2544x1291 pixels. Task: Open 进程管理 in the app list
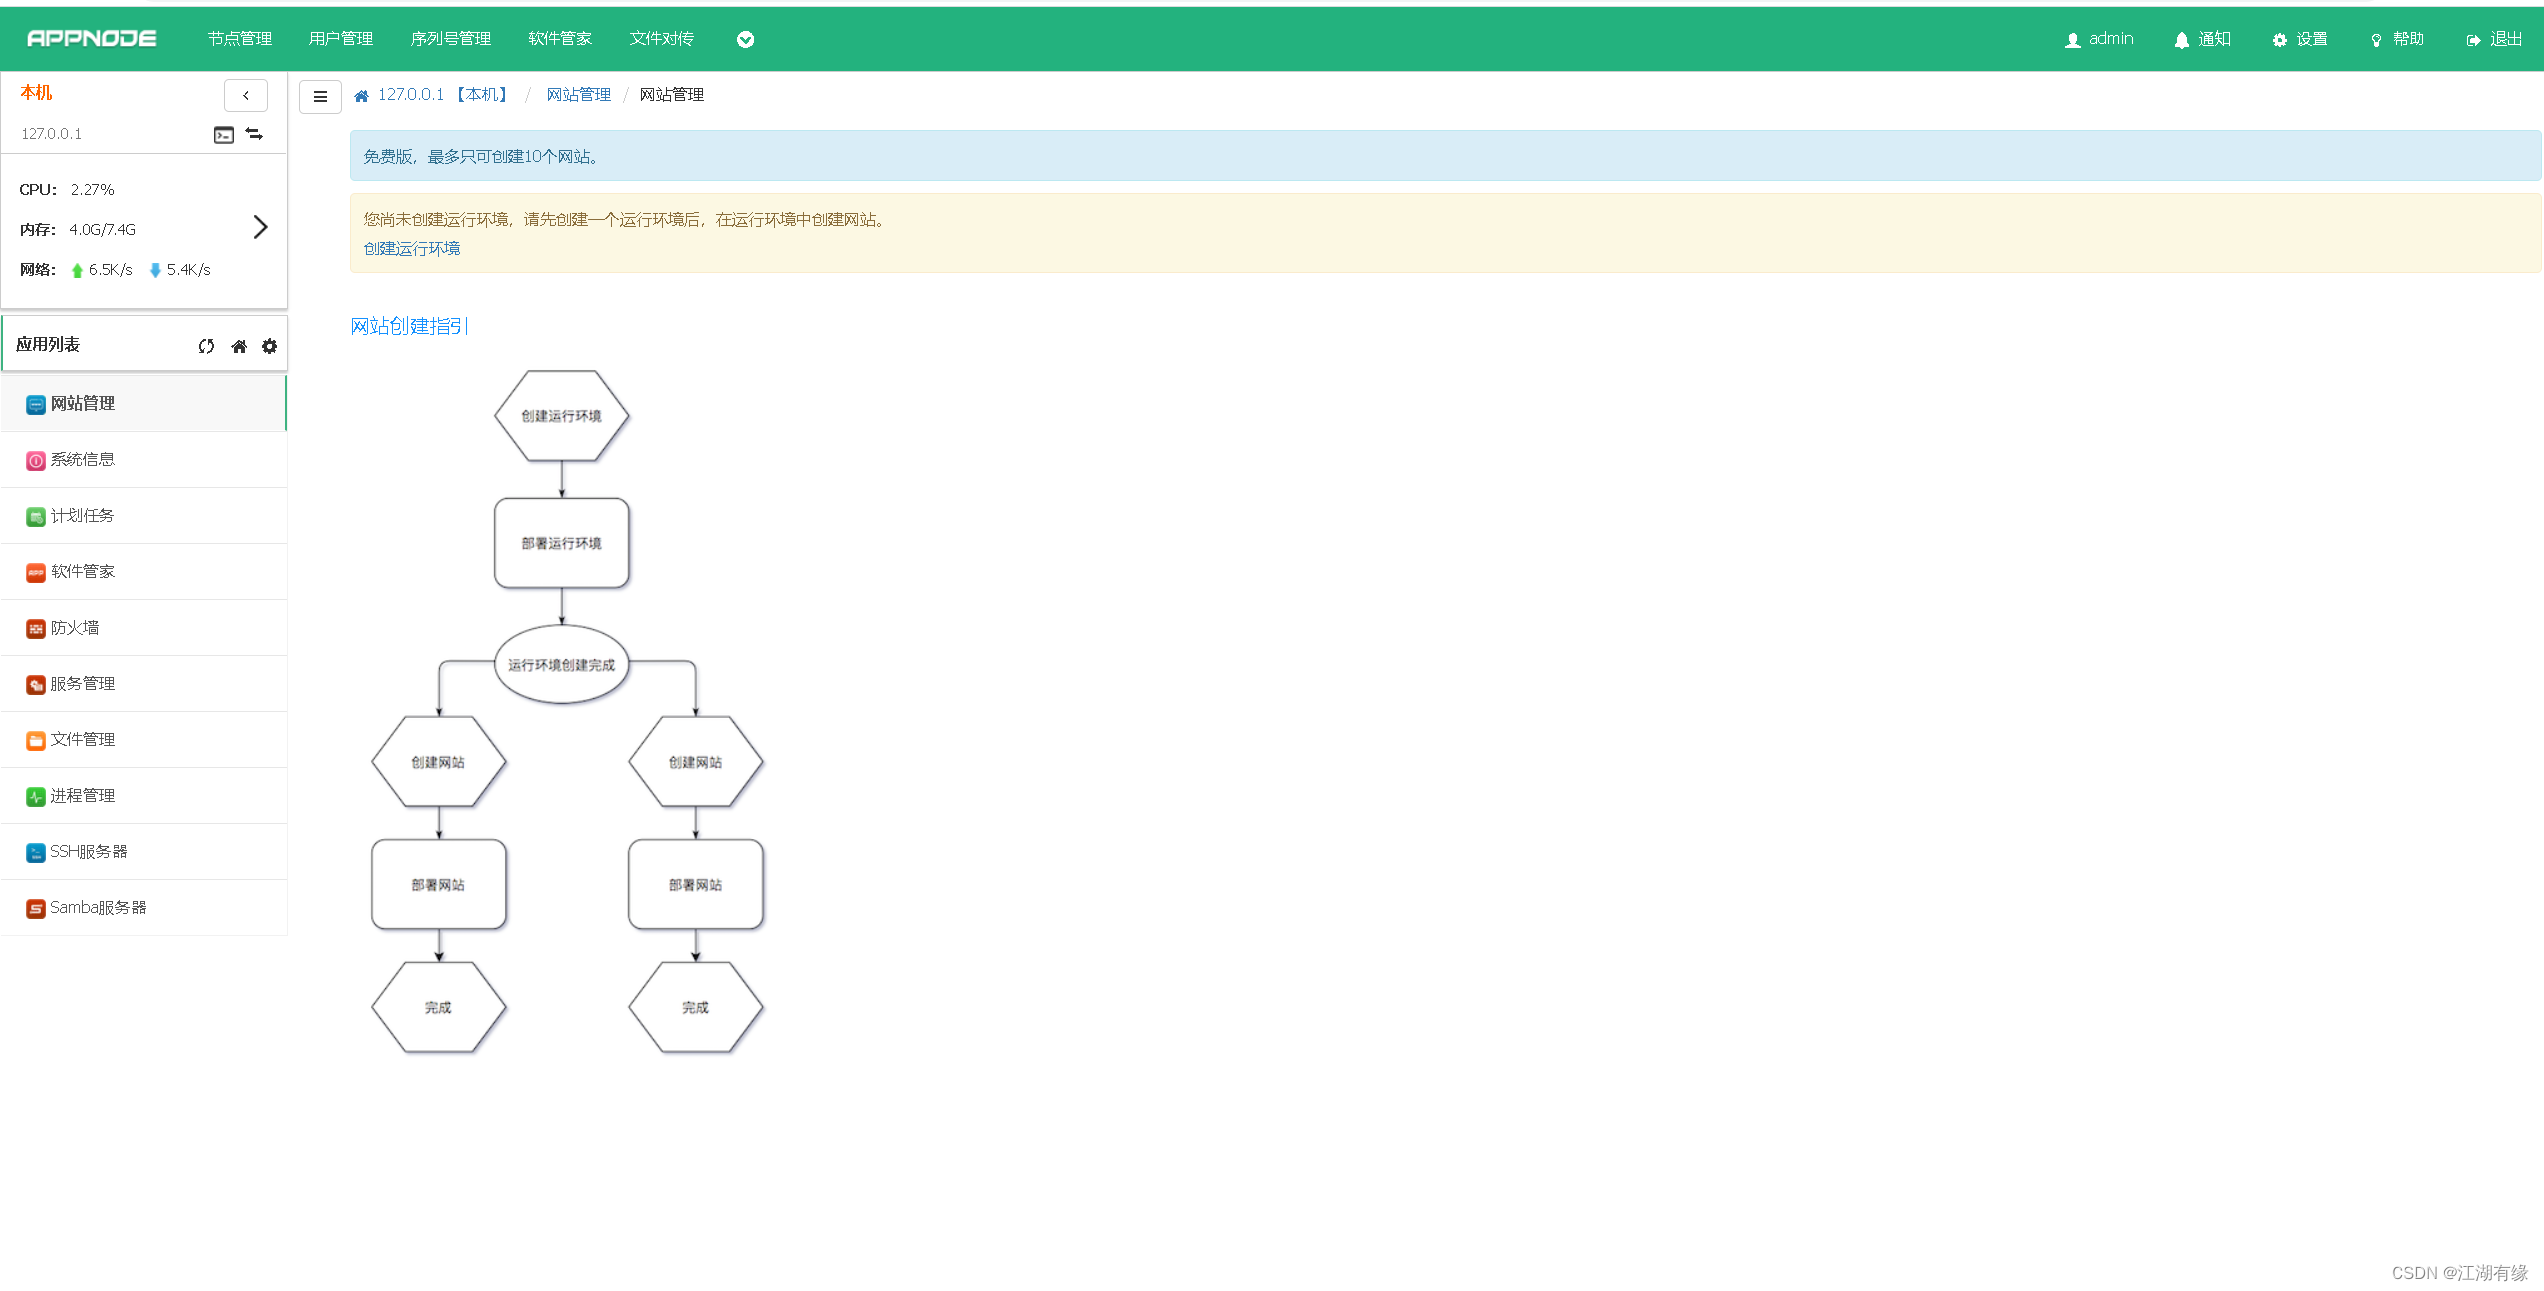(x=144, y=795)
